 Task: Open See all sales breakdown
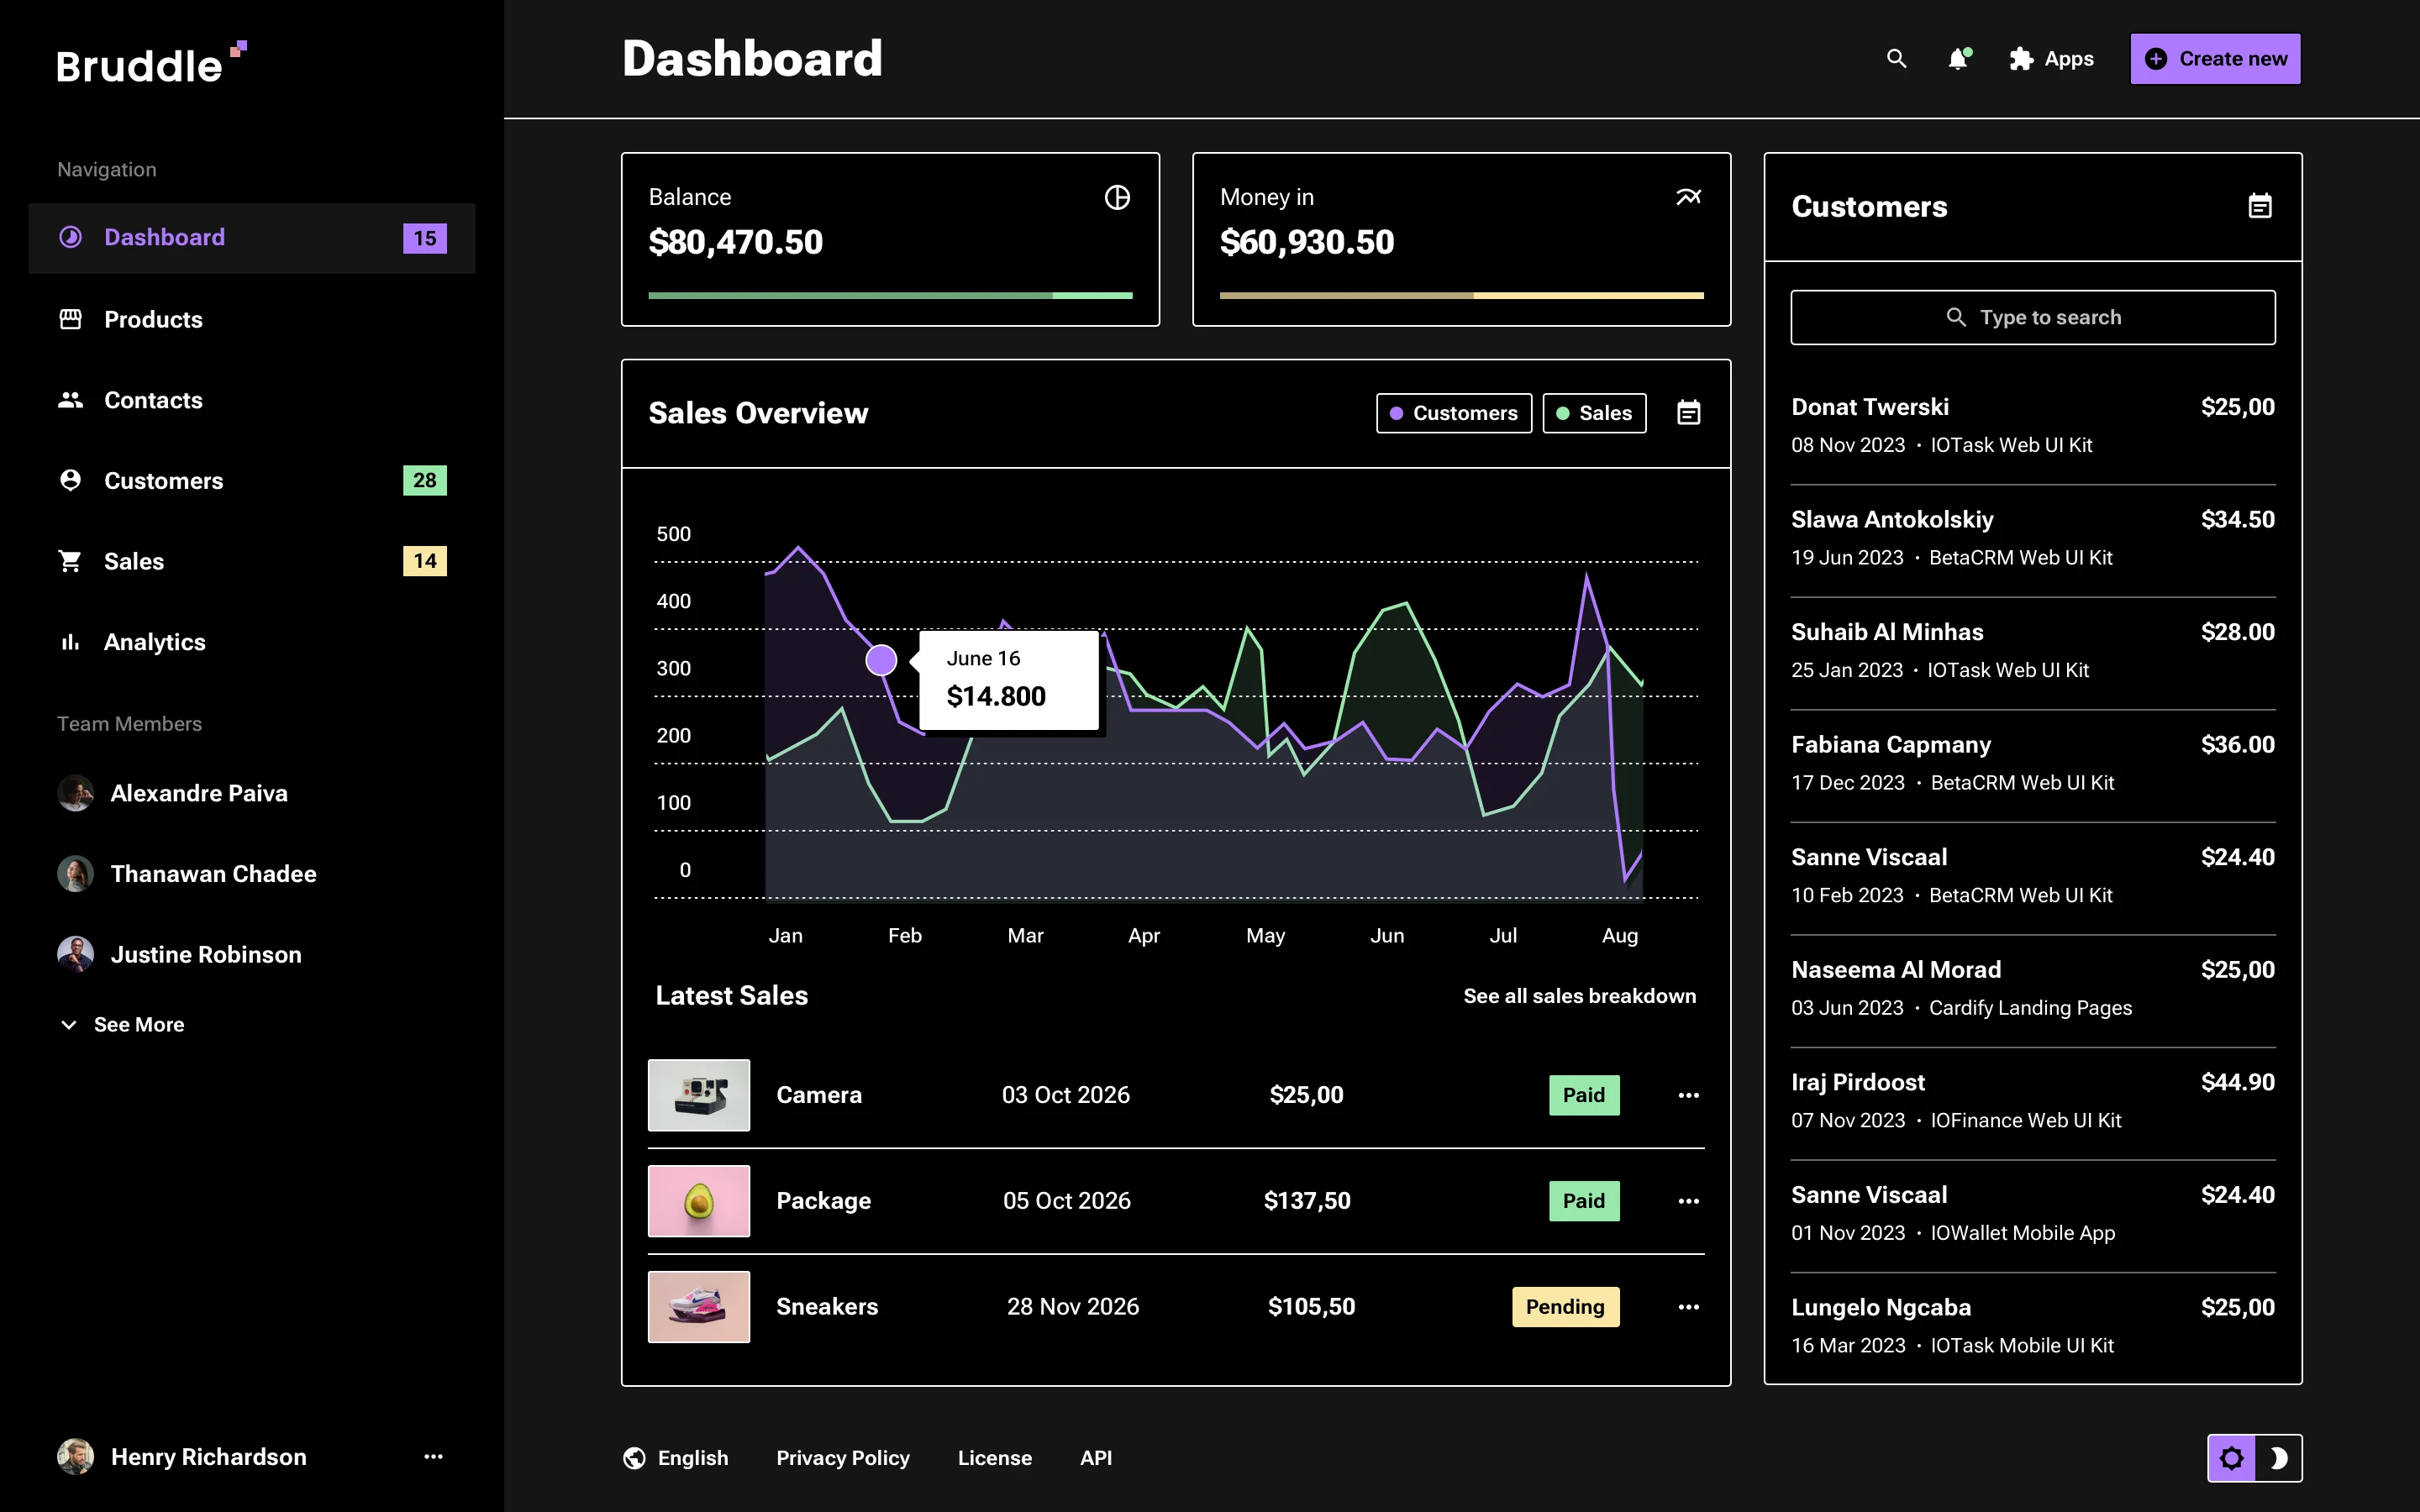pyautogui.click(x=1579, y=995)
